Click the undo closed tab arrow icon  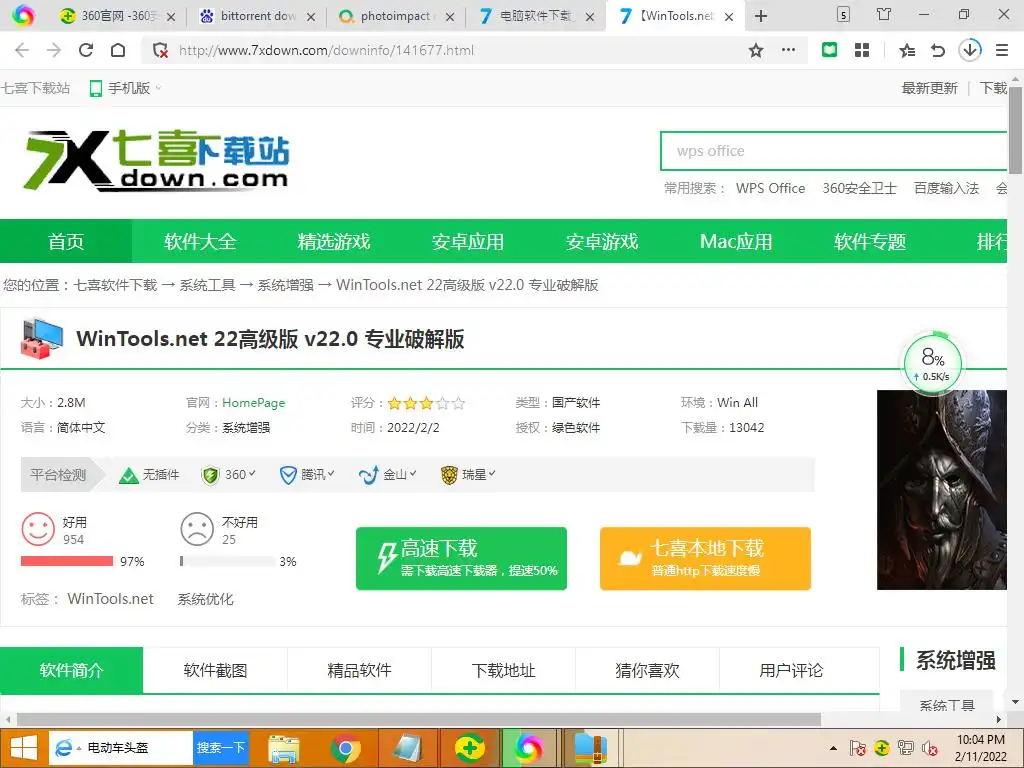click(x=938, y=50)
